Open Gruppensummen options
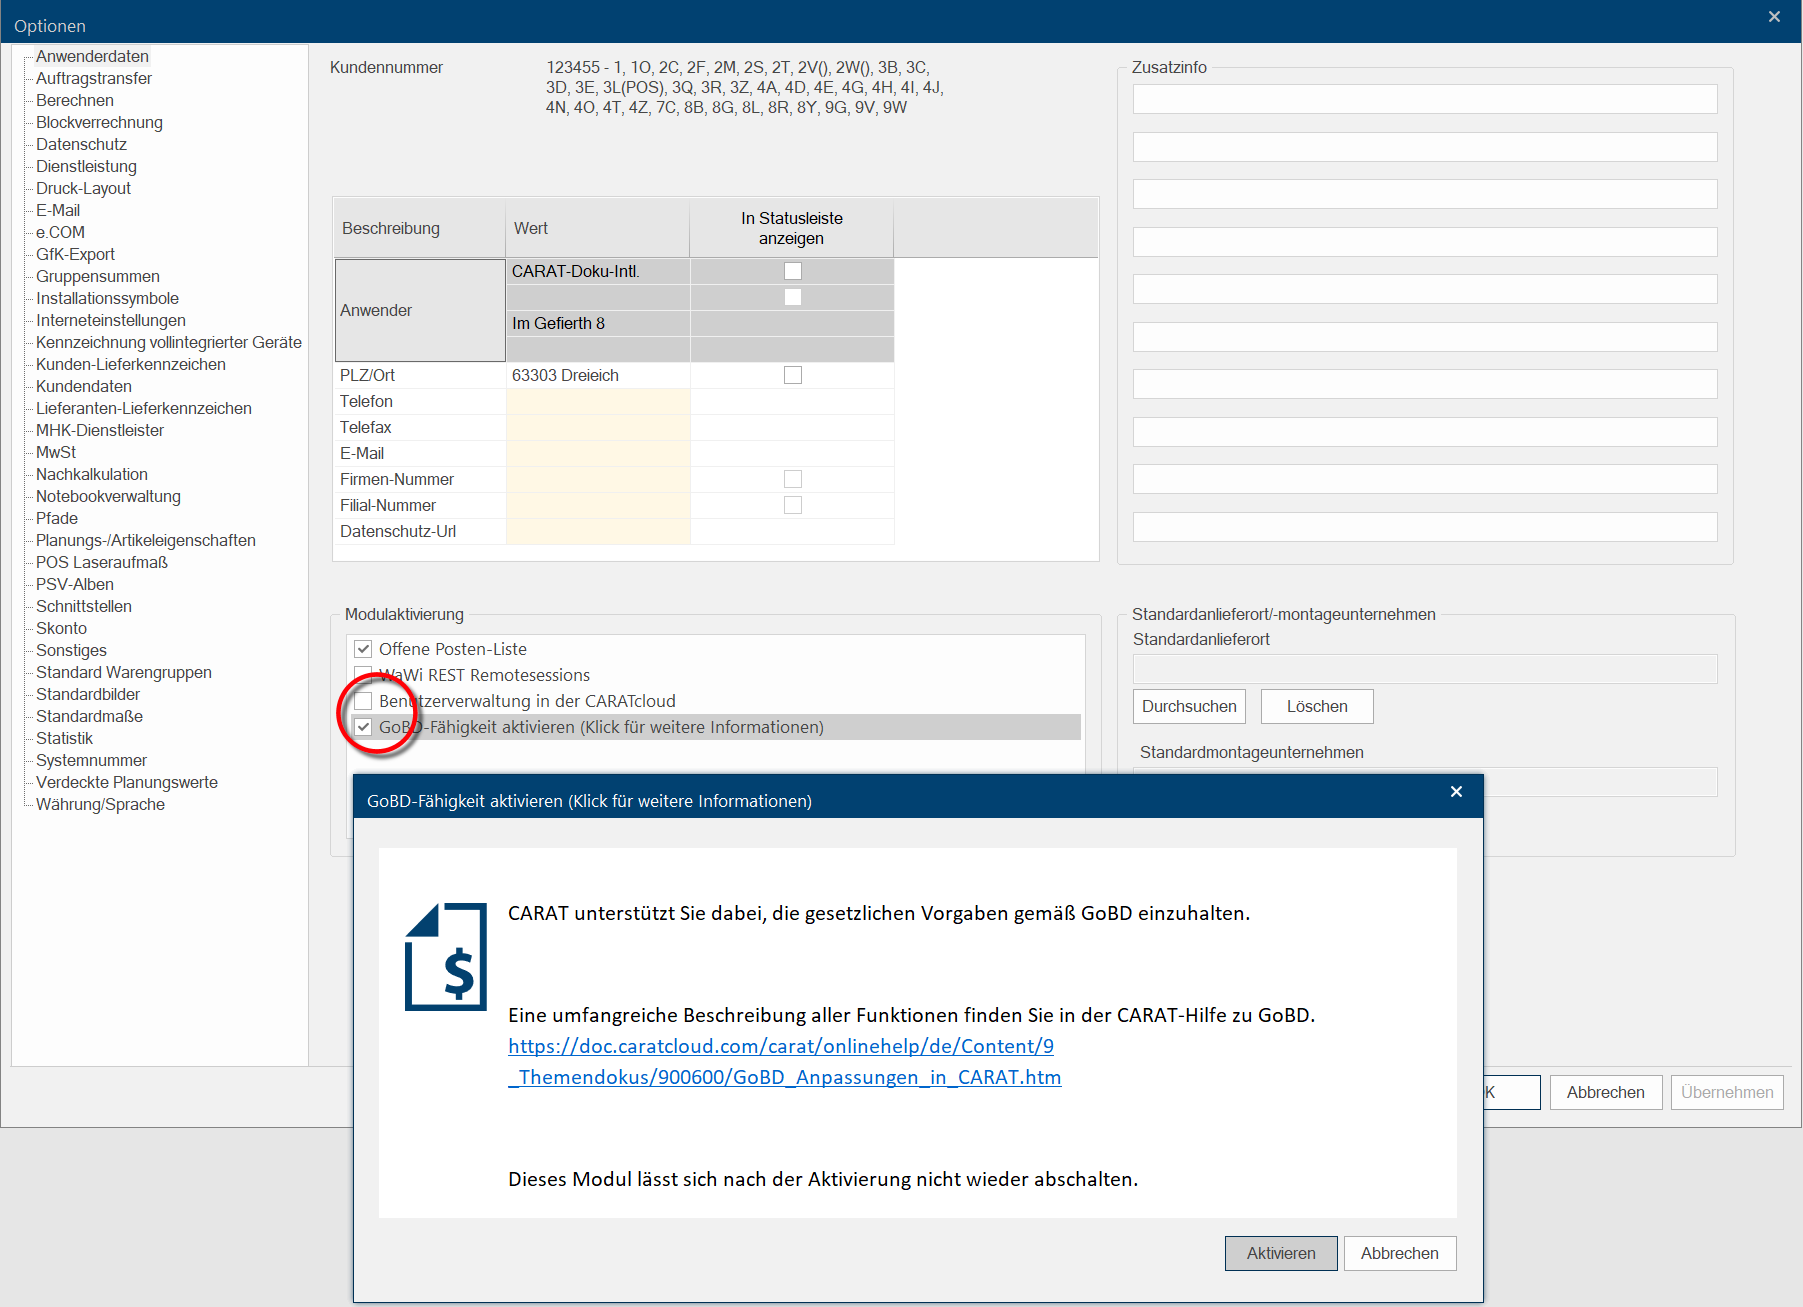This screenshot has width=1803, height=1307. (98, 276)
